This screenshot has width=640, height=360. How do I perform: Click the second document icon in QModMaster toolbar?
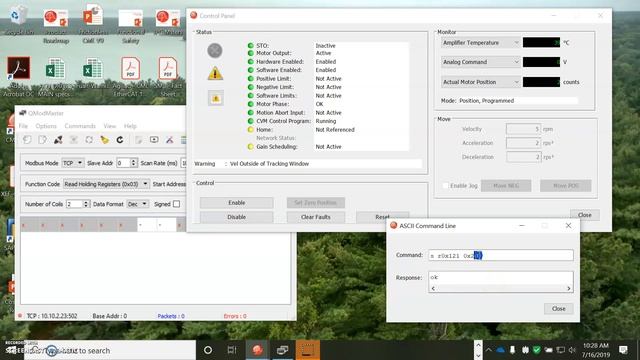(42, 140)
